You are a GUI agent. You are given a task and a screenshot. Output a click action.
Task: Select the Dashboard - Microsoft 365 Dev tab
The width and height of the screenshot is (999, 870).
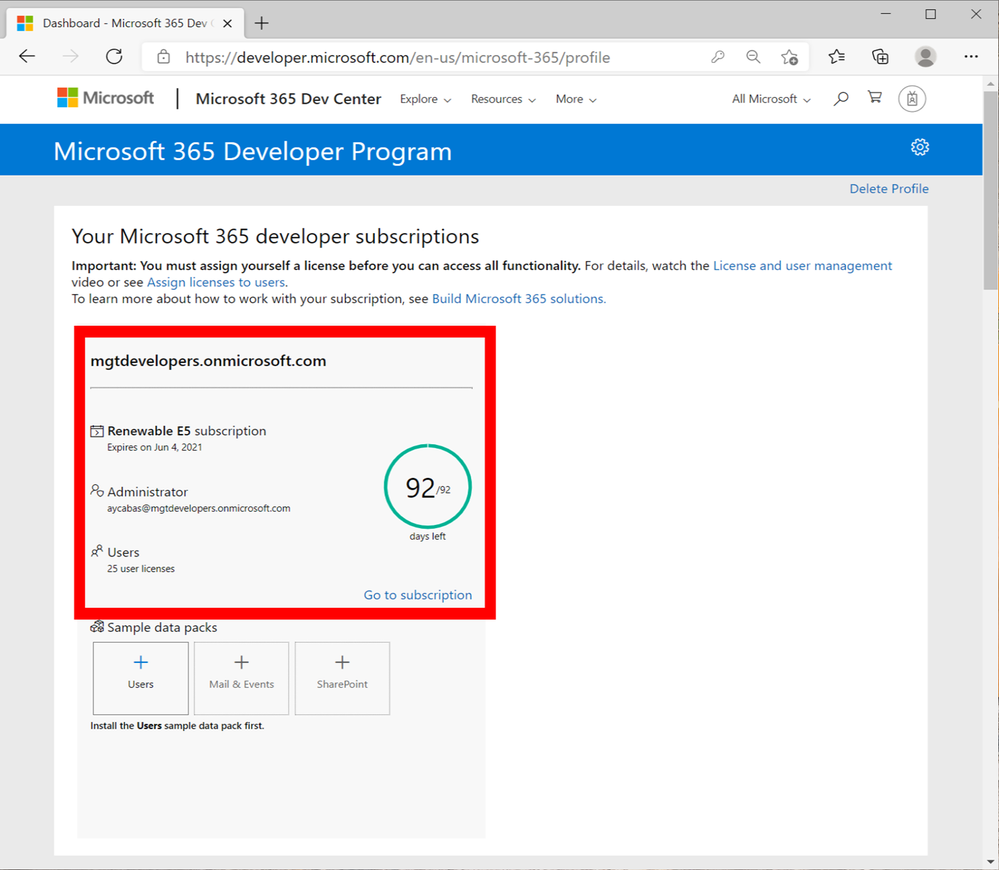125,24
